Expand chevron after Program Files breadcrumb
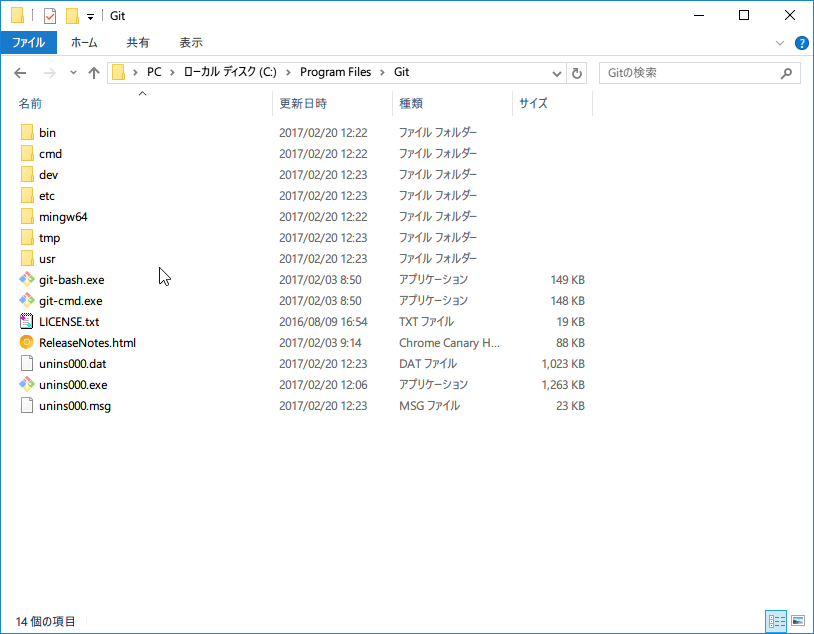 [x=383, y=73]
